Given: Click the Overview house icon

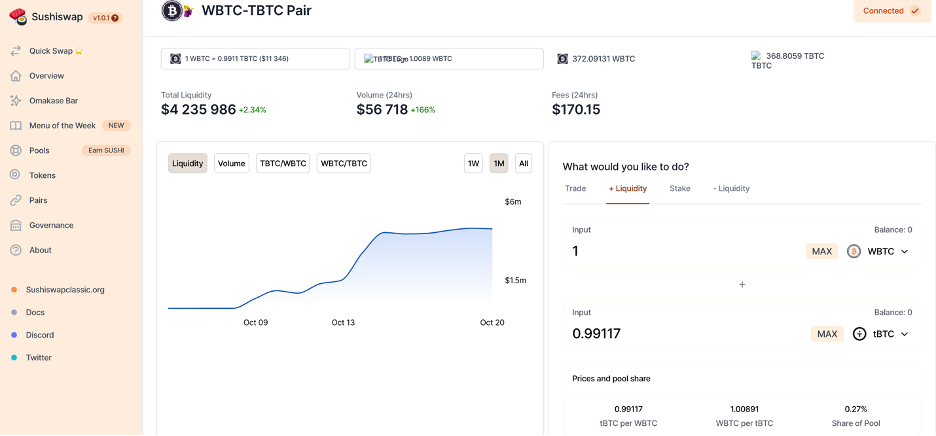Looking at the screenshot, I should (x=16, y=76).
